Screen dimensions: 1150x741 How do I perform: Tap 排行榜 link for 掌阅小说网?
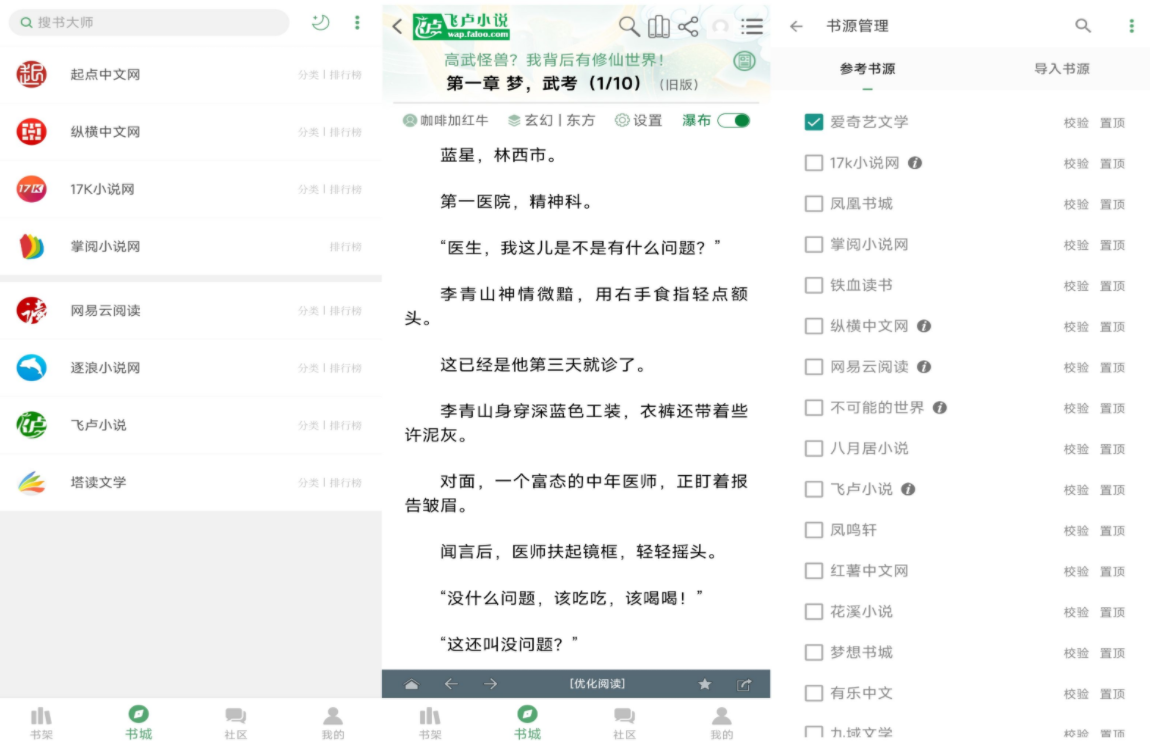(346, 247)
